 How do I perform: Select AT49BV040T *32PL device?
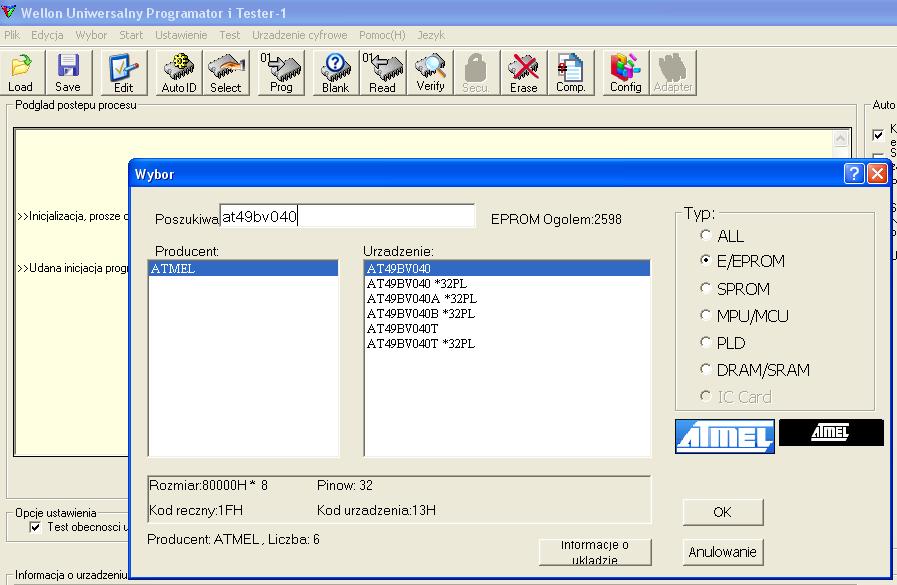[x=507, y=344]
